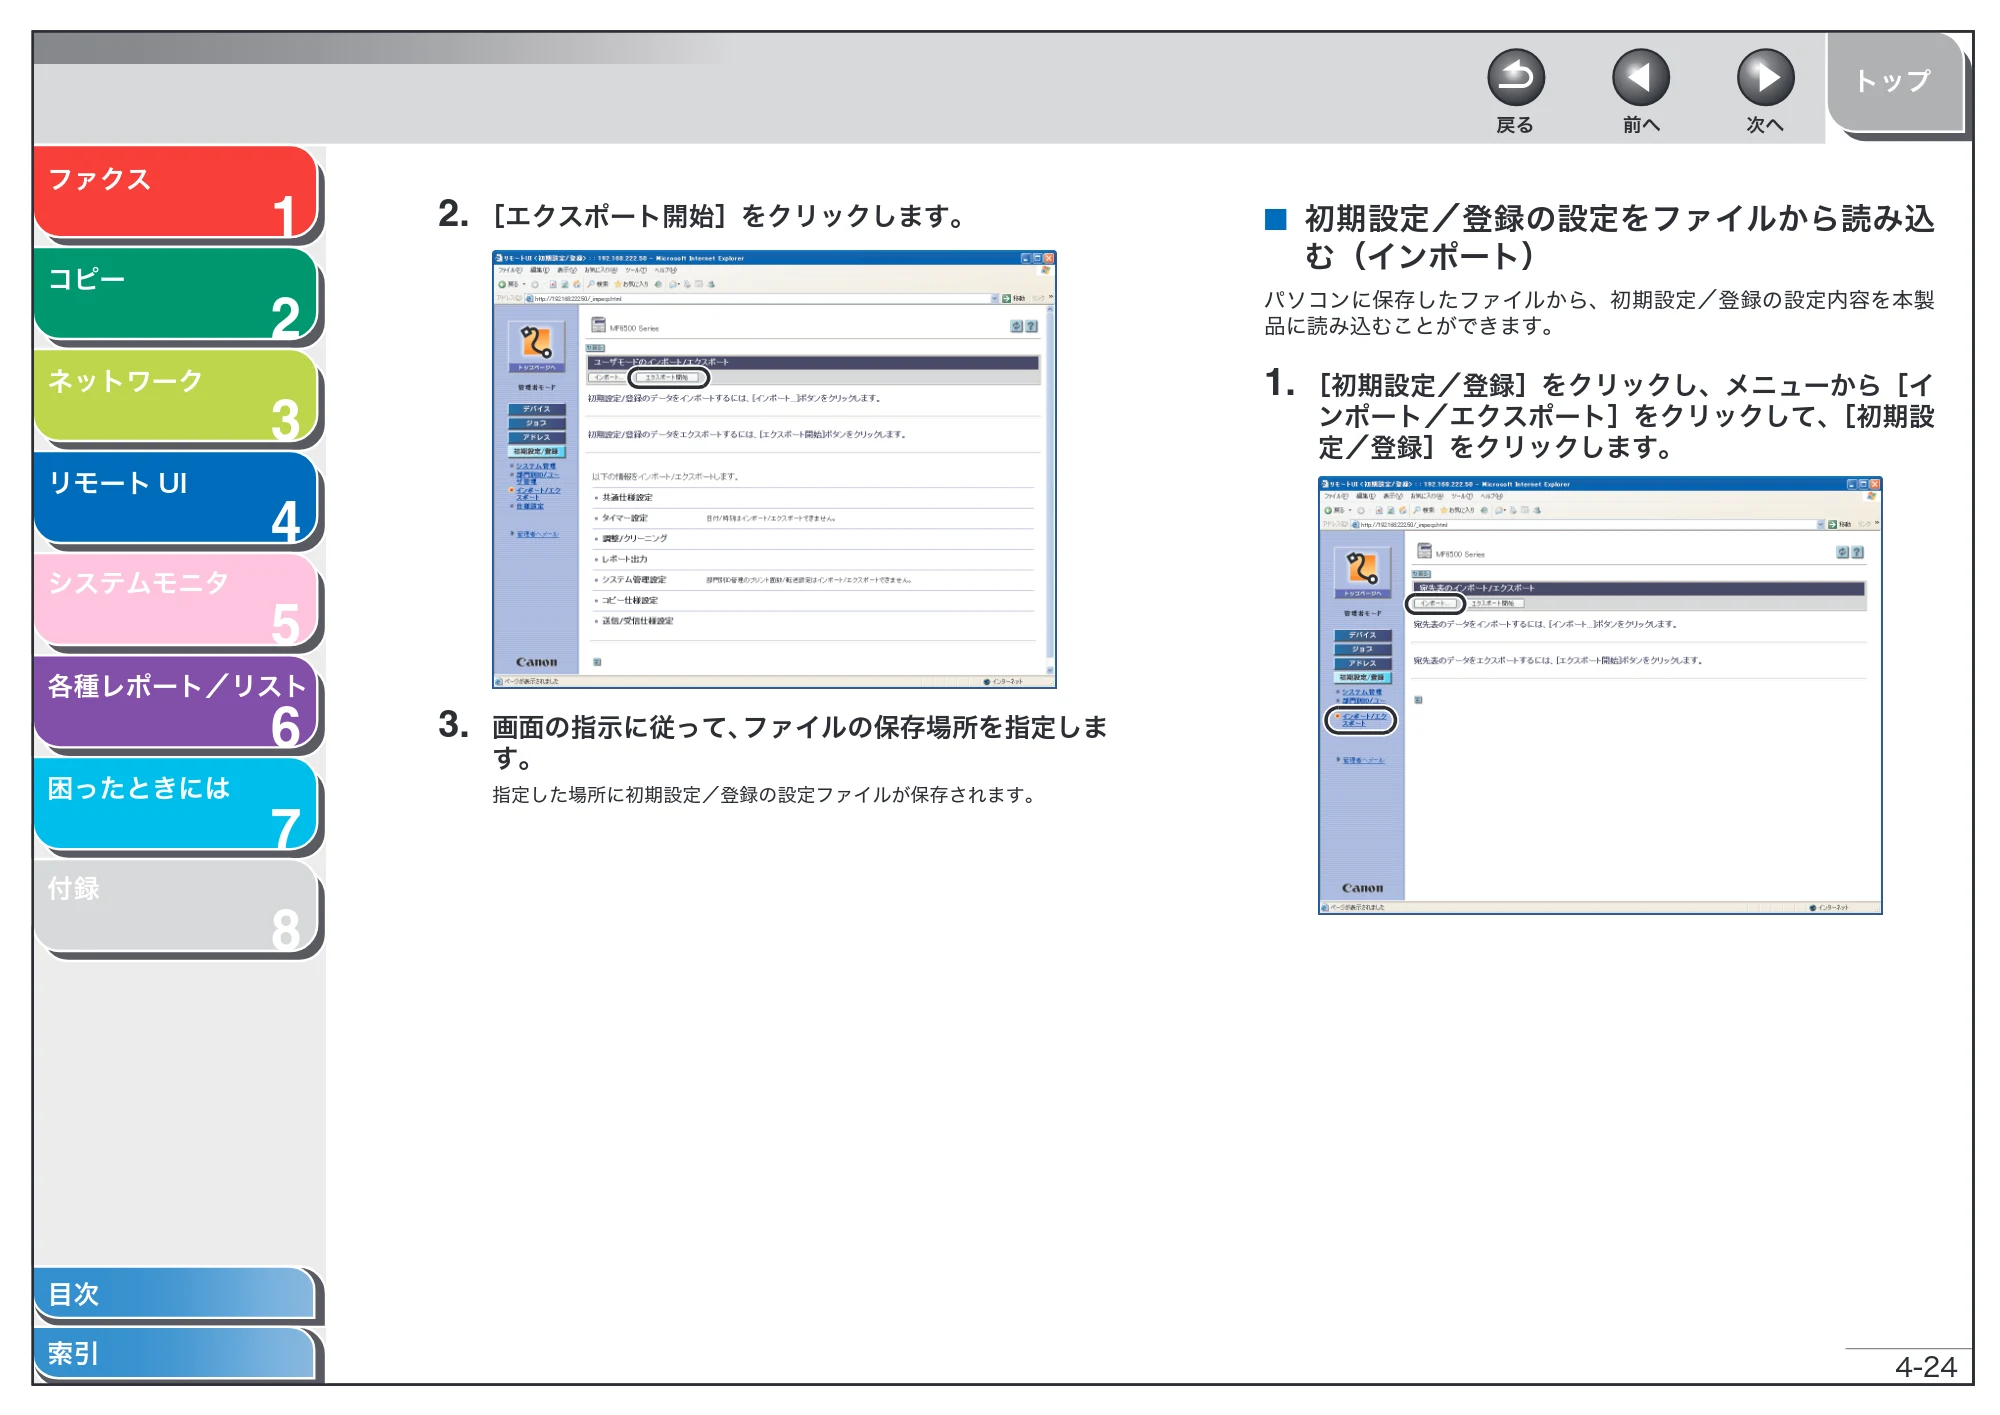Click the 戻る back arrow icon
2000x1415 pixels.
click(x=1515, y=77)
